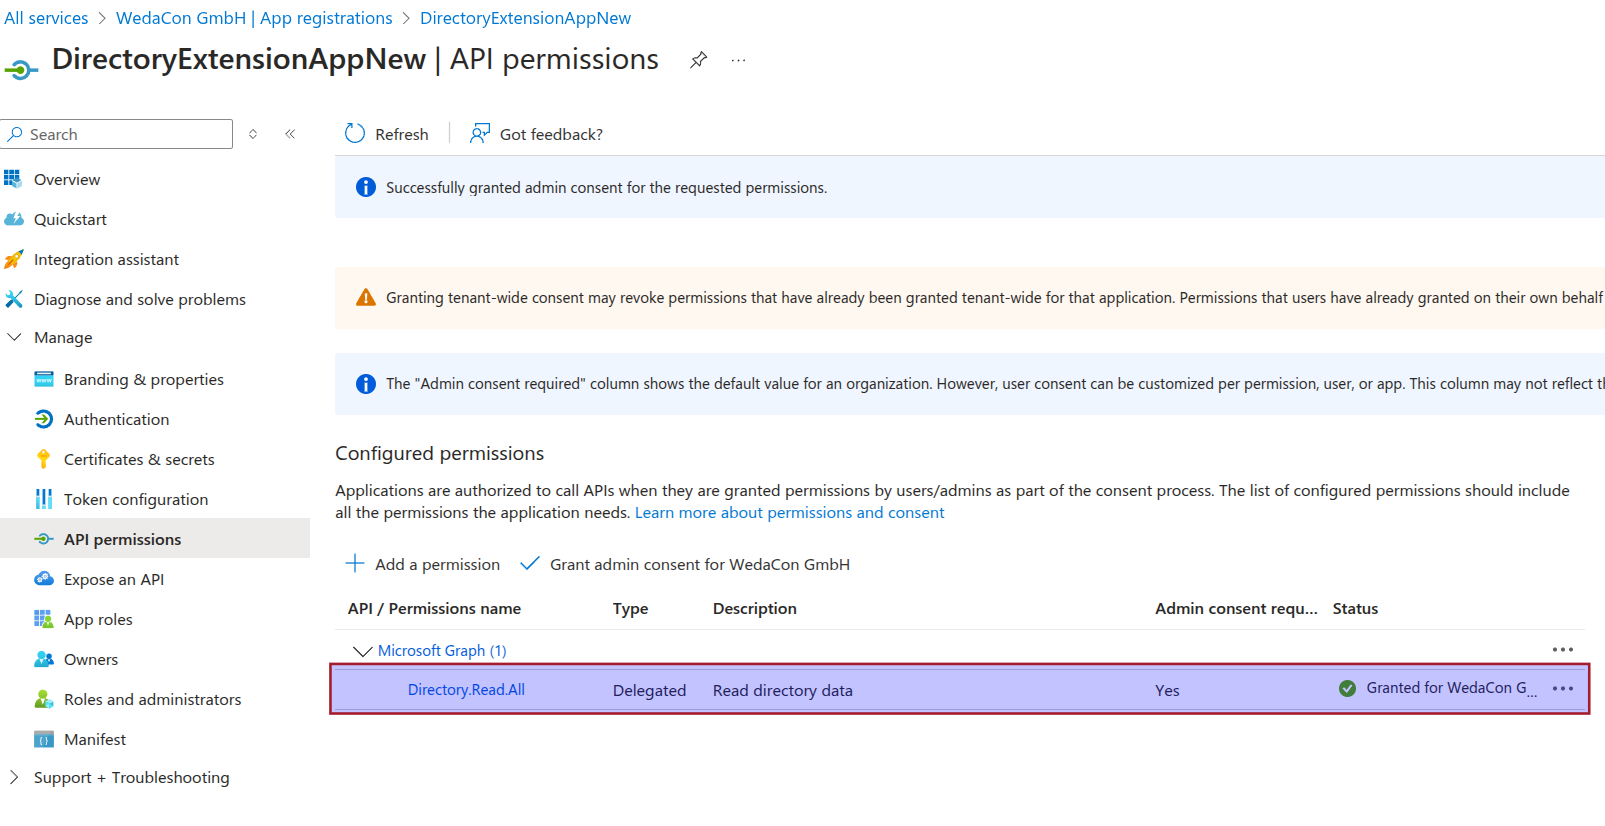
Task: Click the Diagnose and solve problems wrench icon
Action: [x=13, y=299]
